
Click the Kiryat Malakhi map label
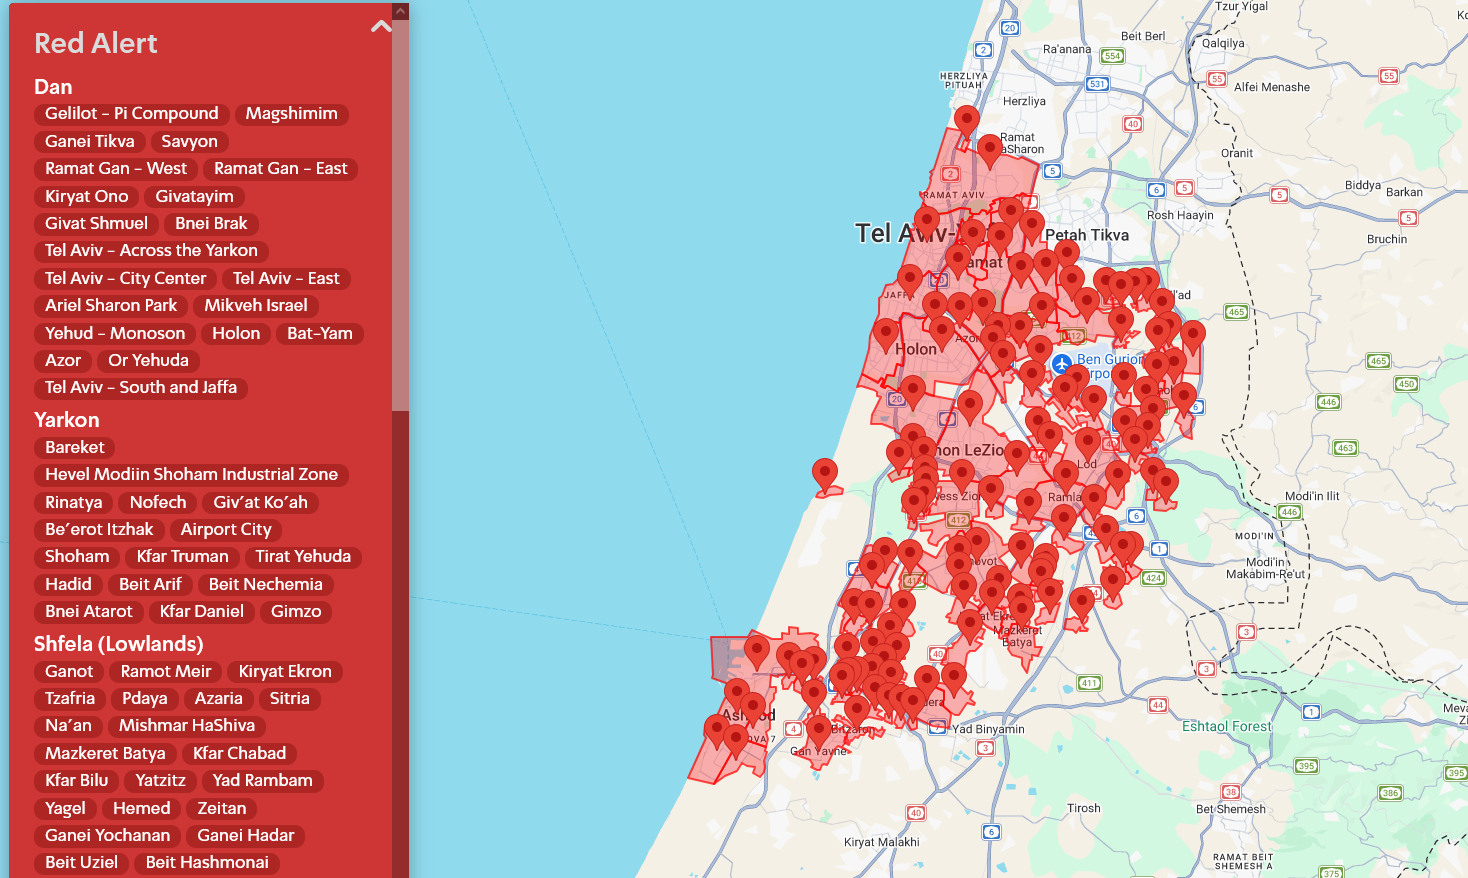pyautogui.click(x=882, y=842)
